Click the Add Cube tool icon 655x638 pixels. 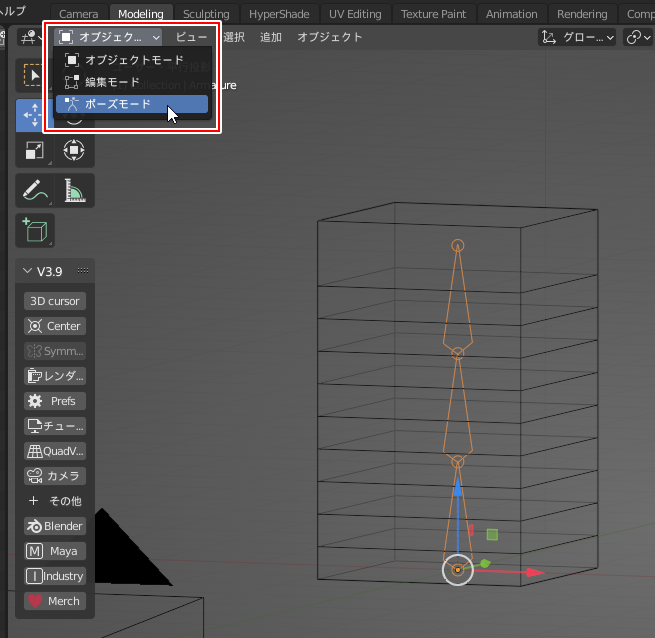pyautogui.click(x=34, y=230)
